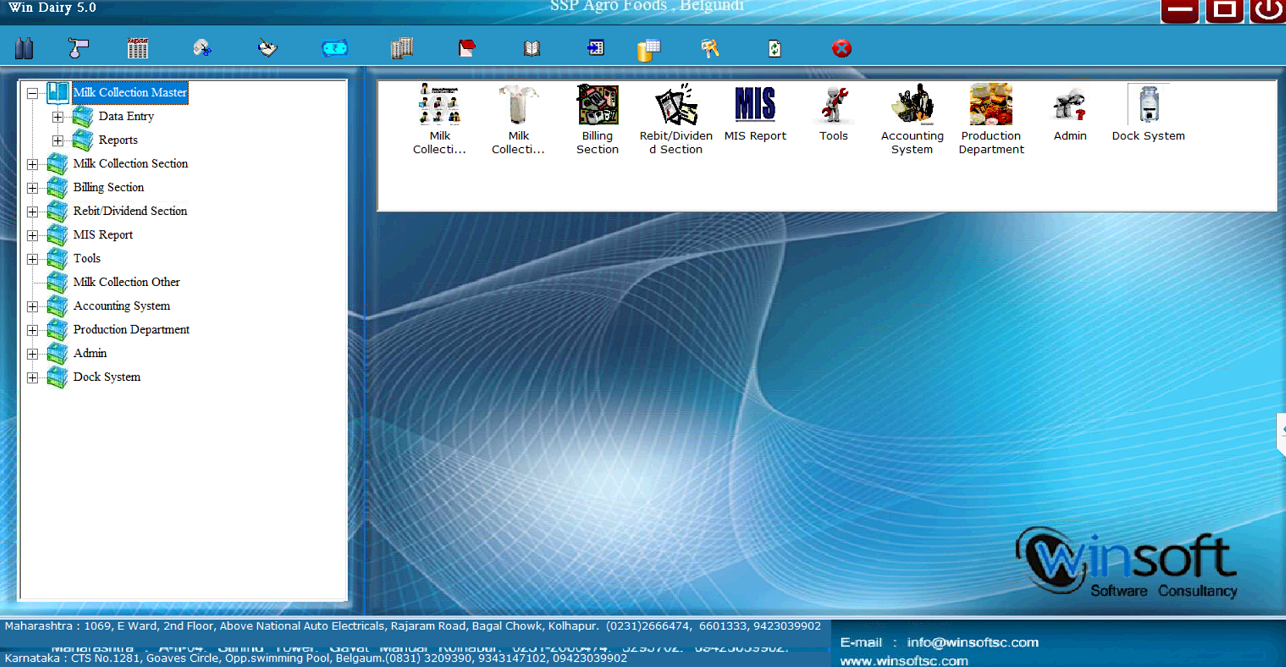Expand the Billing Section tree node
Image resolution: width=1286 pixels, height=667 pixels.
pyautogui.click(x=33, y=188)
